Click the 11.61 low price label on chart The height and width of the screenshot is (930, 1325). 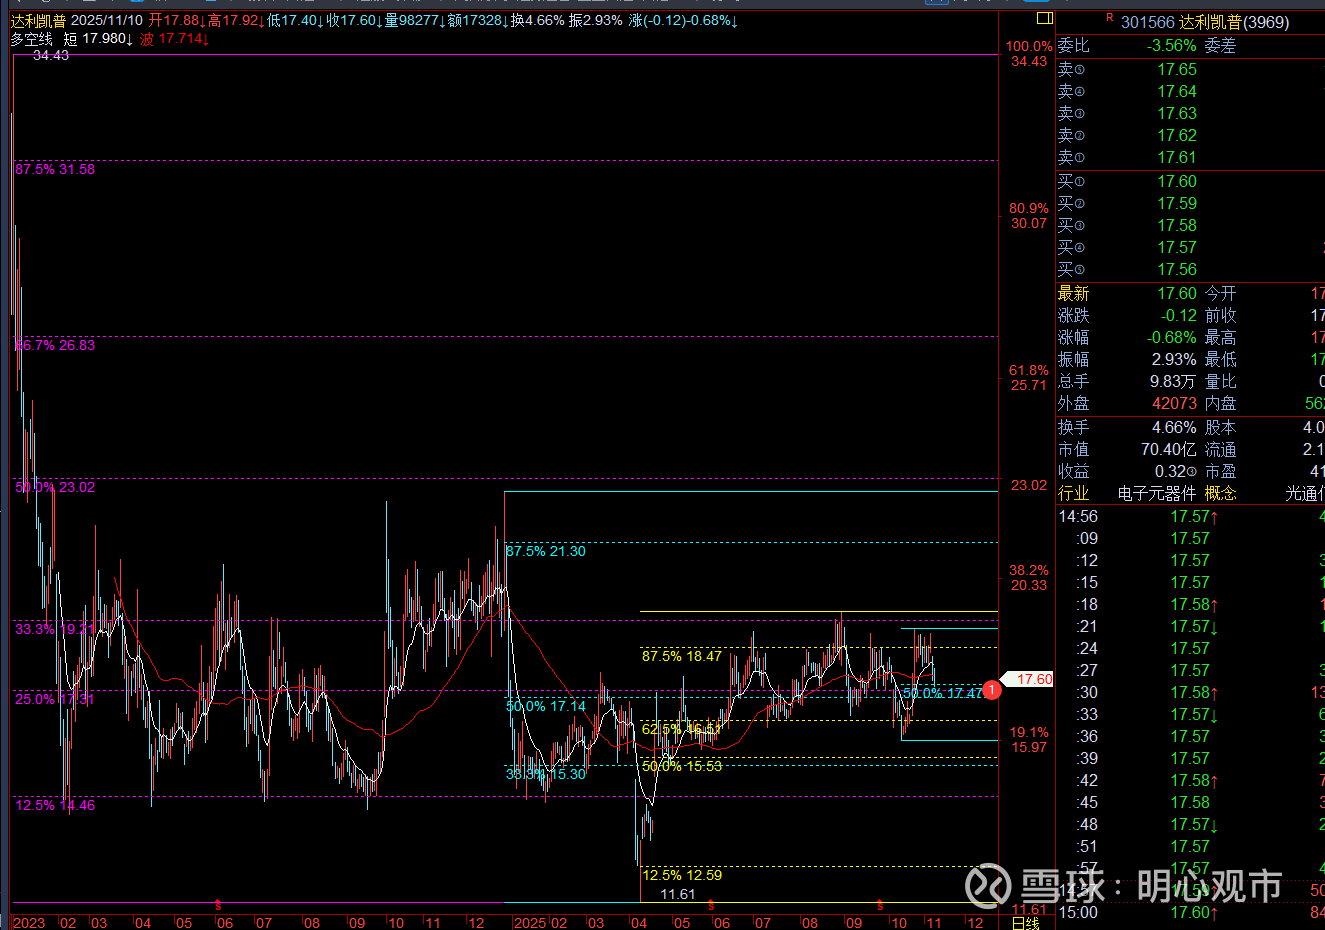[677, 894]
